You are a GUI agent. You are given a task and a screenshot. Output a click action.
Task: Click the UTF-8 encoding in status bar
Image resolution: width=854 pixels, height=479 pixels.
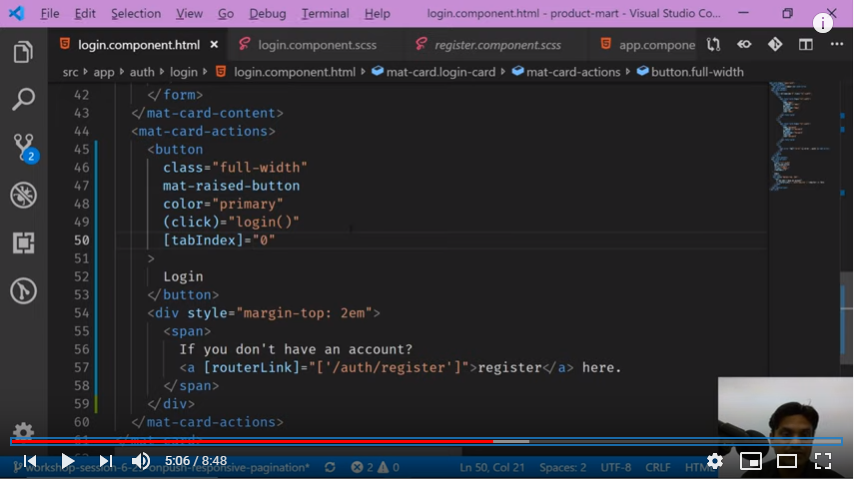click(x=615, y=467)
